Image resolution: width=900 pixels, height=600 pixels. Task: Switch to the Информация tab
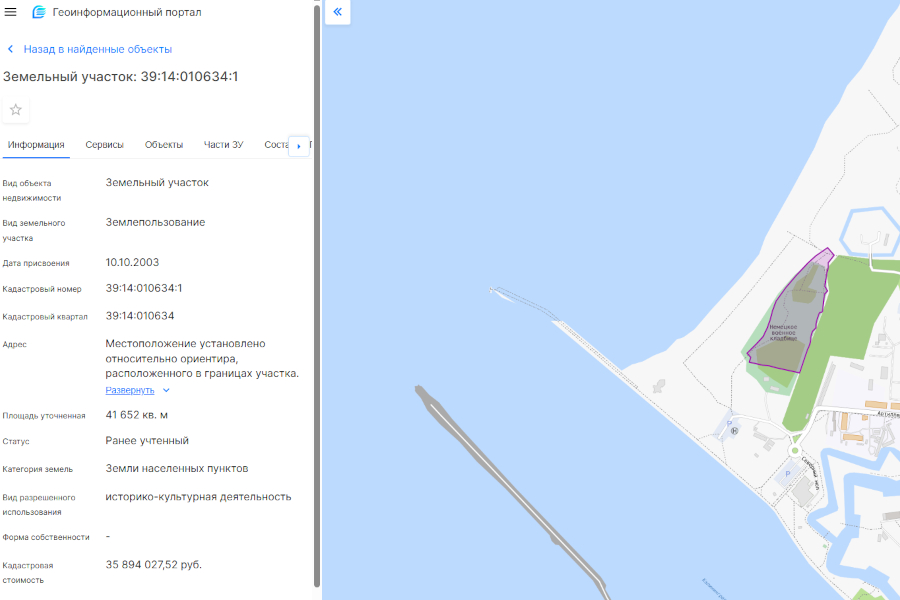point(36,145)
